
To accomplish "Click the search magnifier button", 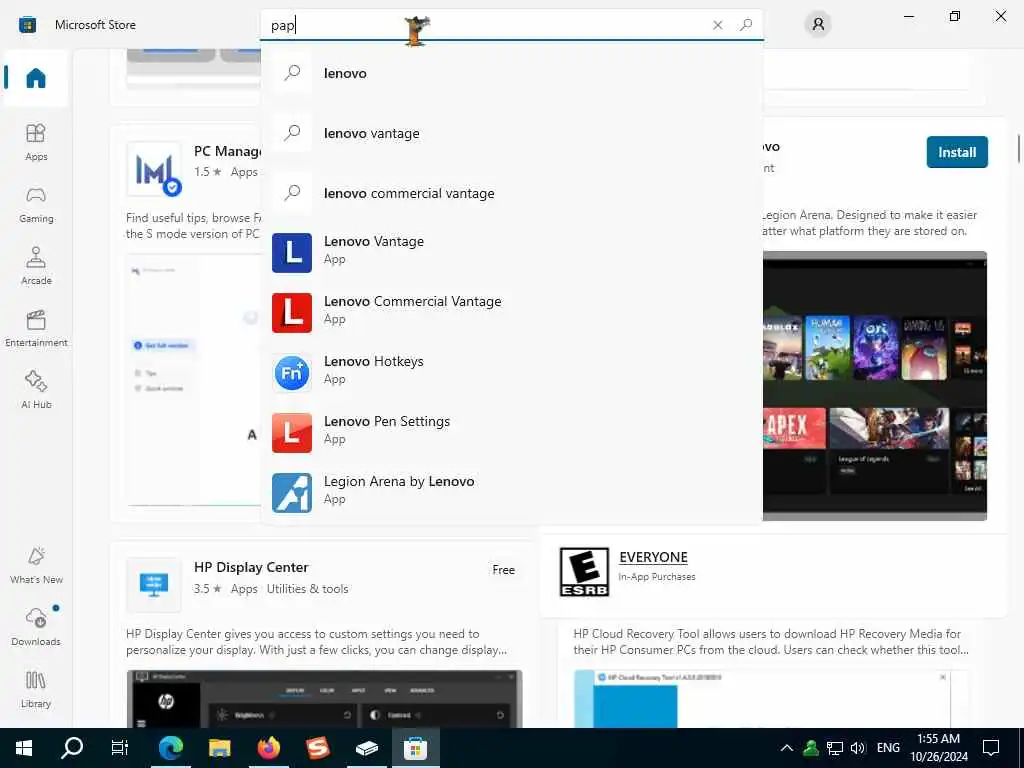I will pos(746,25).
